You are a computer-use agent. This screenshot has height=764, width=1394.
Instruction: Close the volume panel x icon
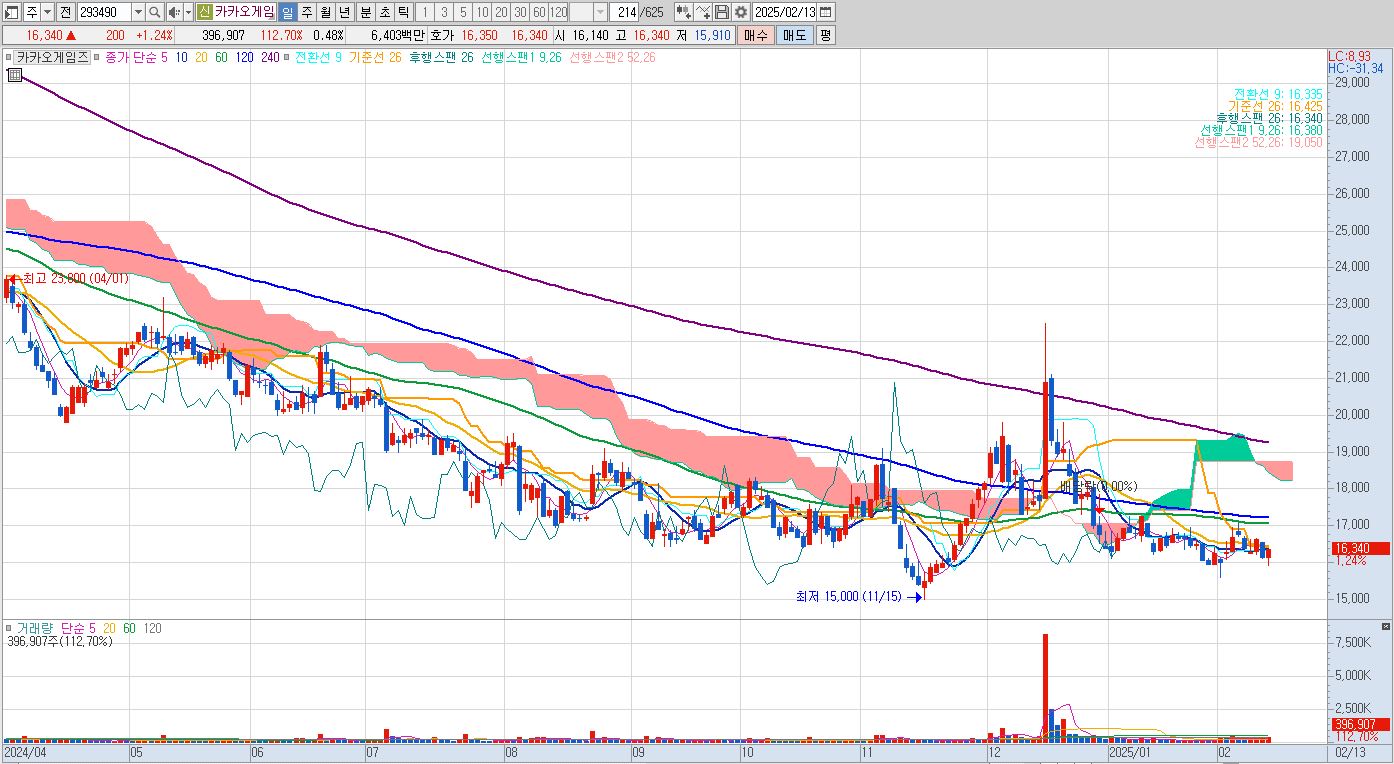click(x=1384, y=626)
